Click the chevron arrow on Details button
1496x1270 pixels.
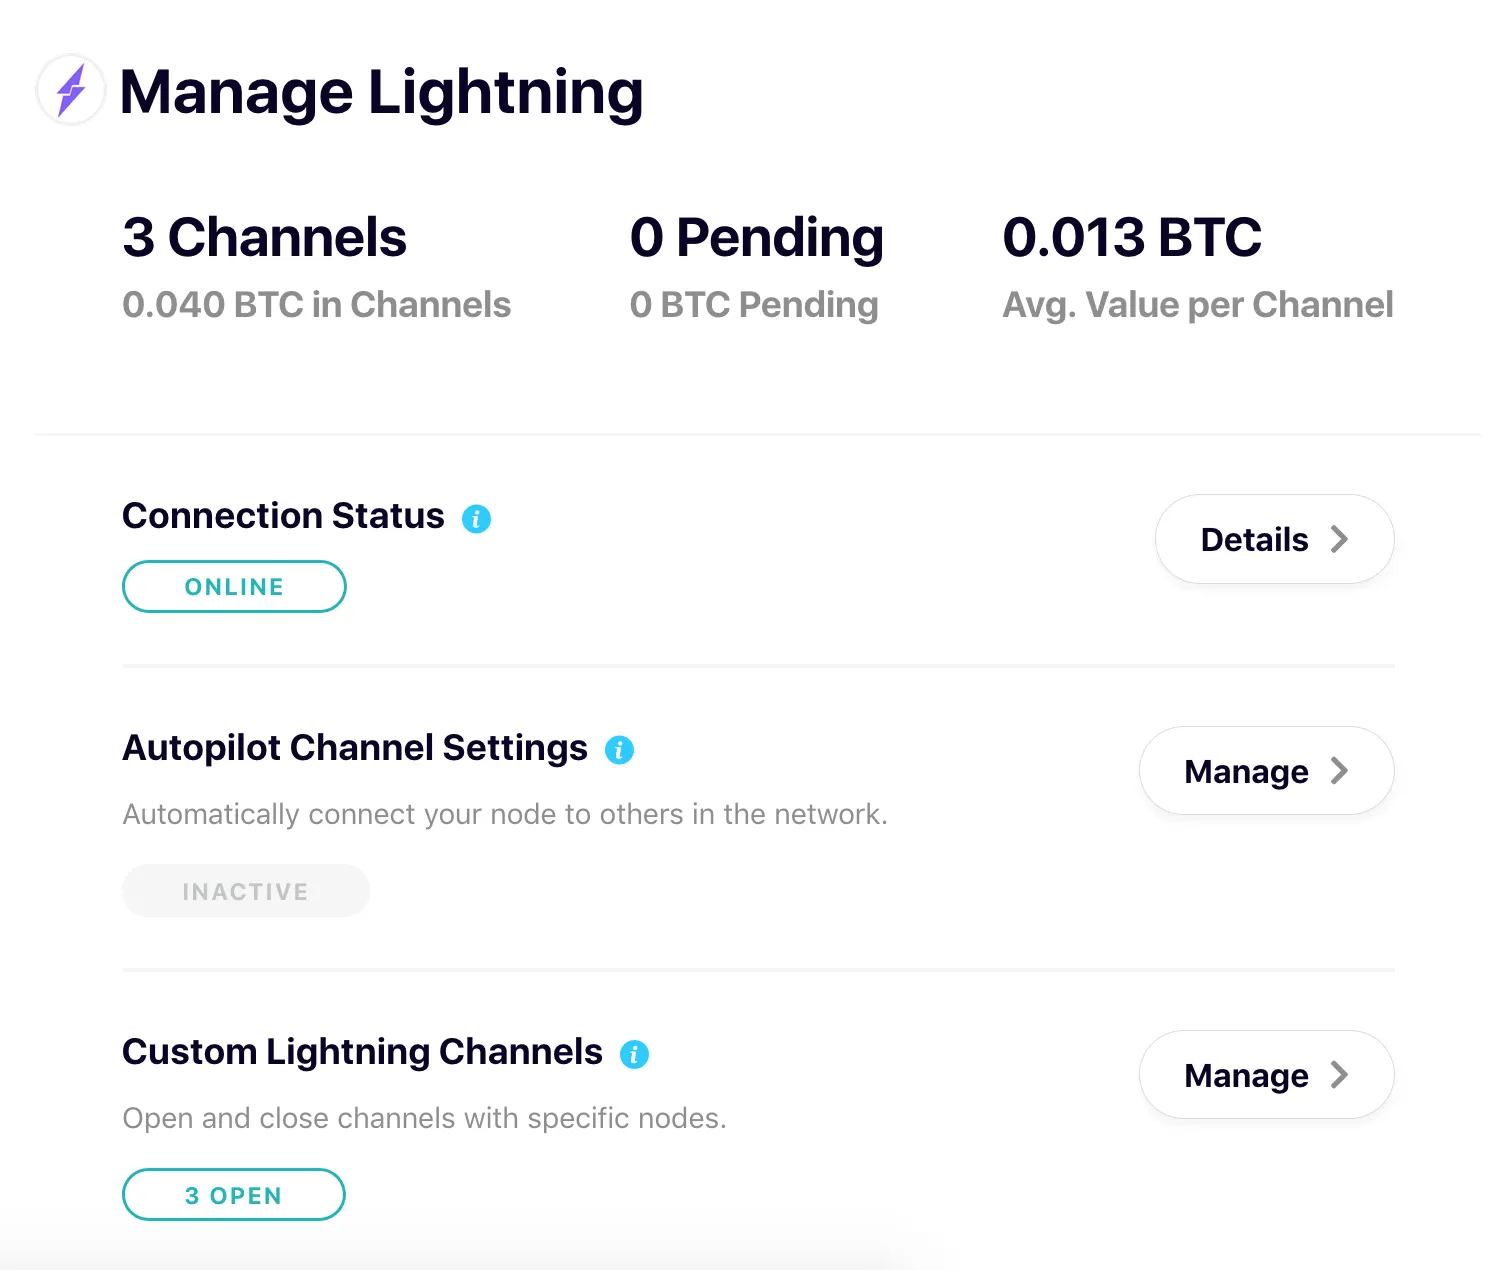pyautogui.click(x=1339, y=539)
